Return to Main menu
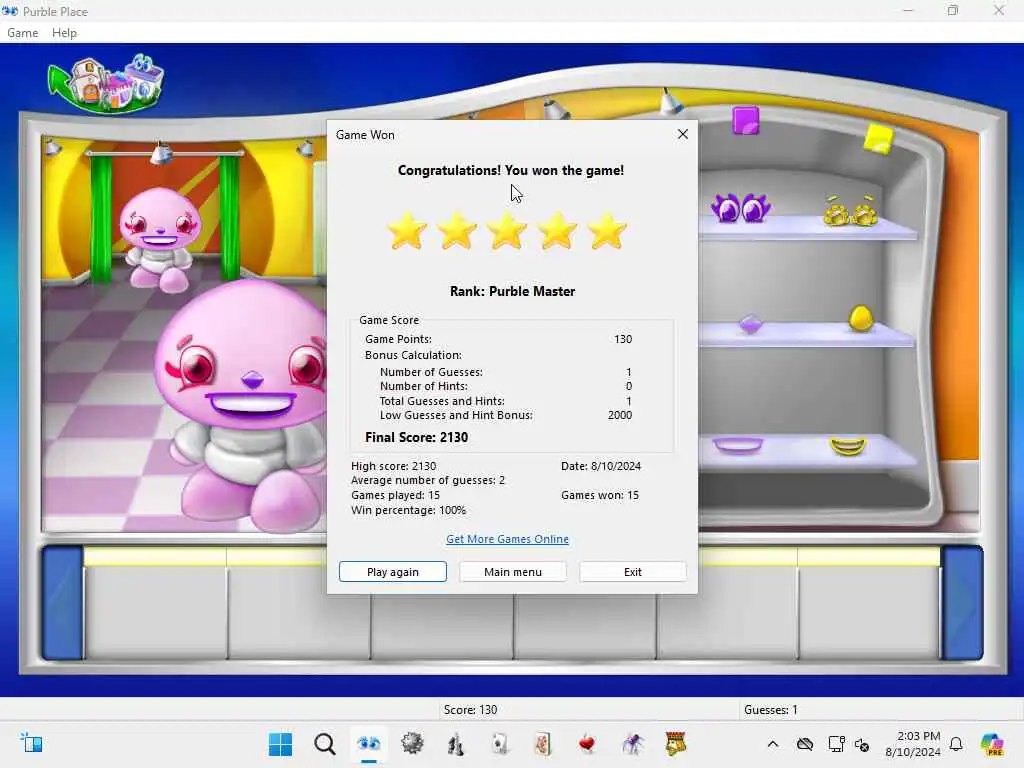This screenshot has height=768, width=1024. 513,571
